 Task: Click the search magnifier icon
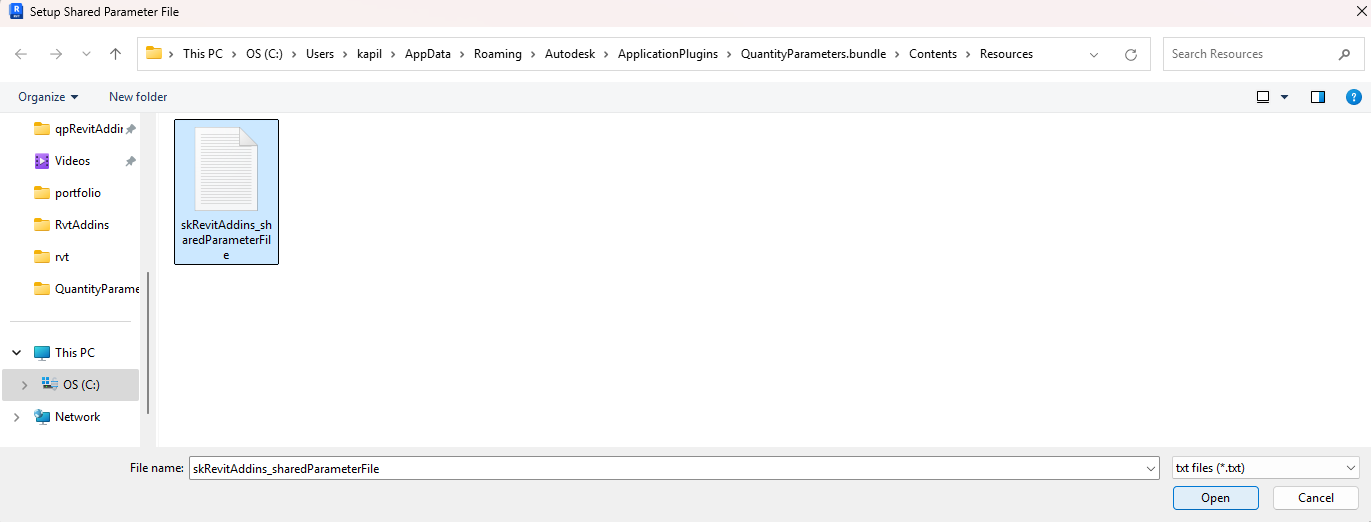1344,54
